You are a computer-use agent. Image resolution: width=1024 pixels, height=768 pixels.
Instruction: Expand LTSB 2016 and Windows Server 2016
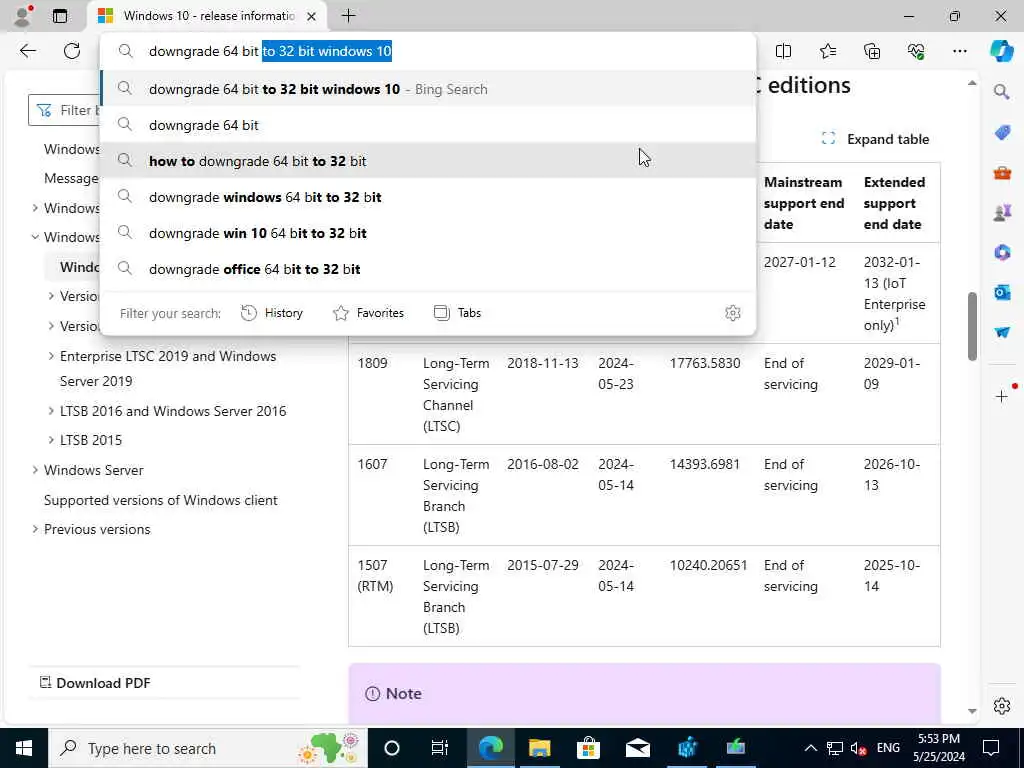(51, 411)
